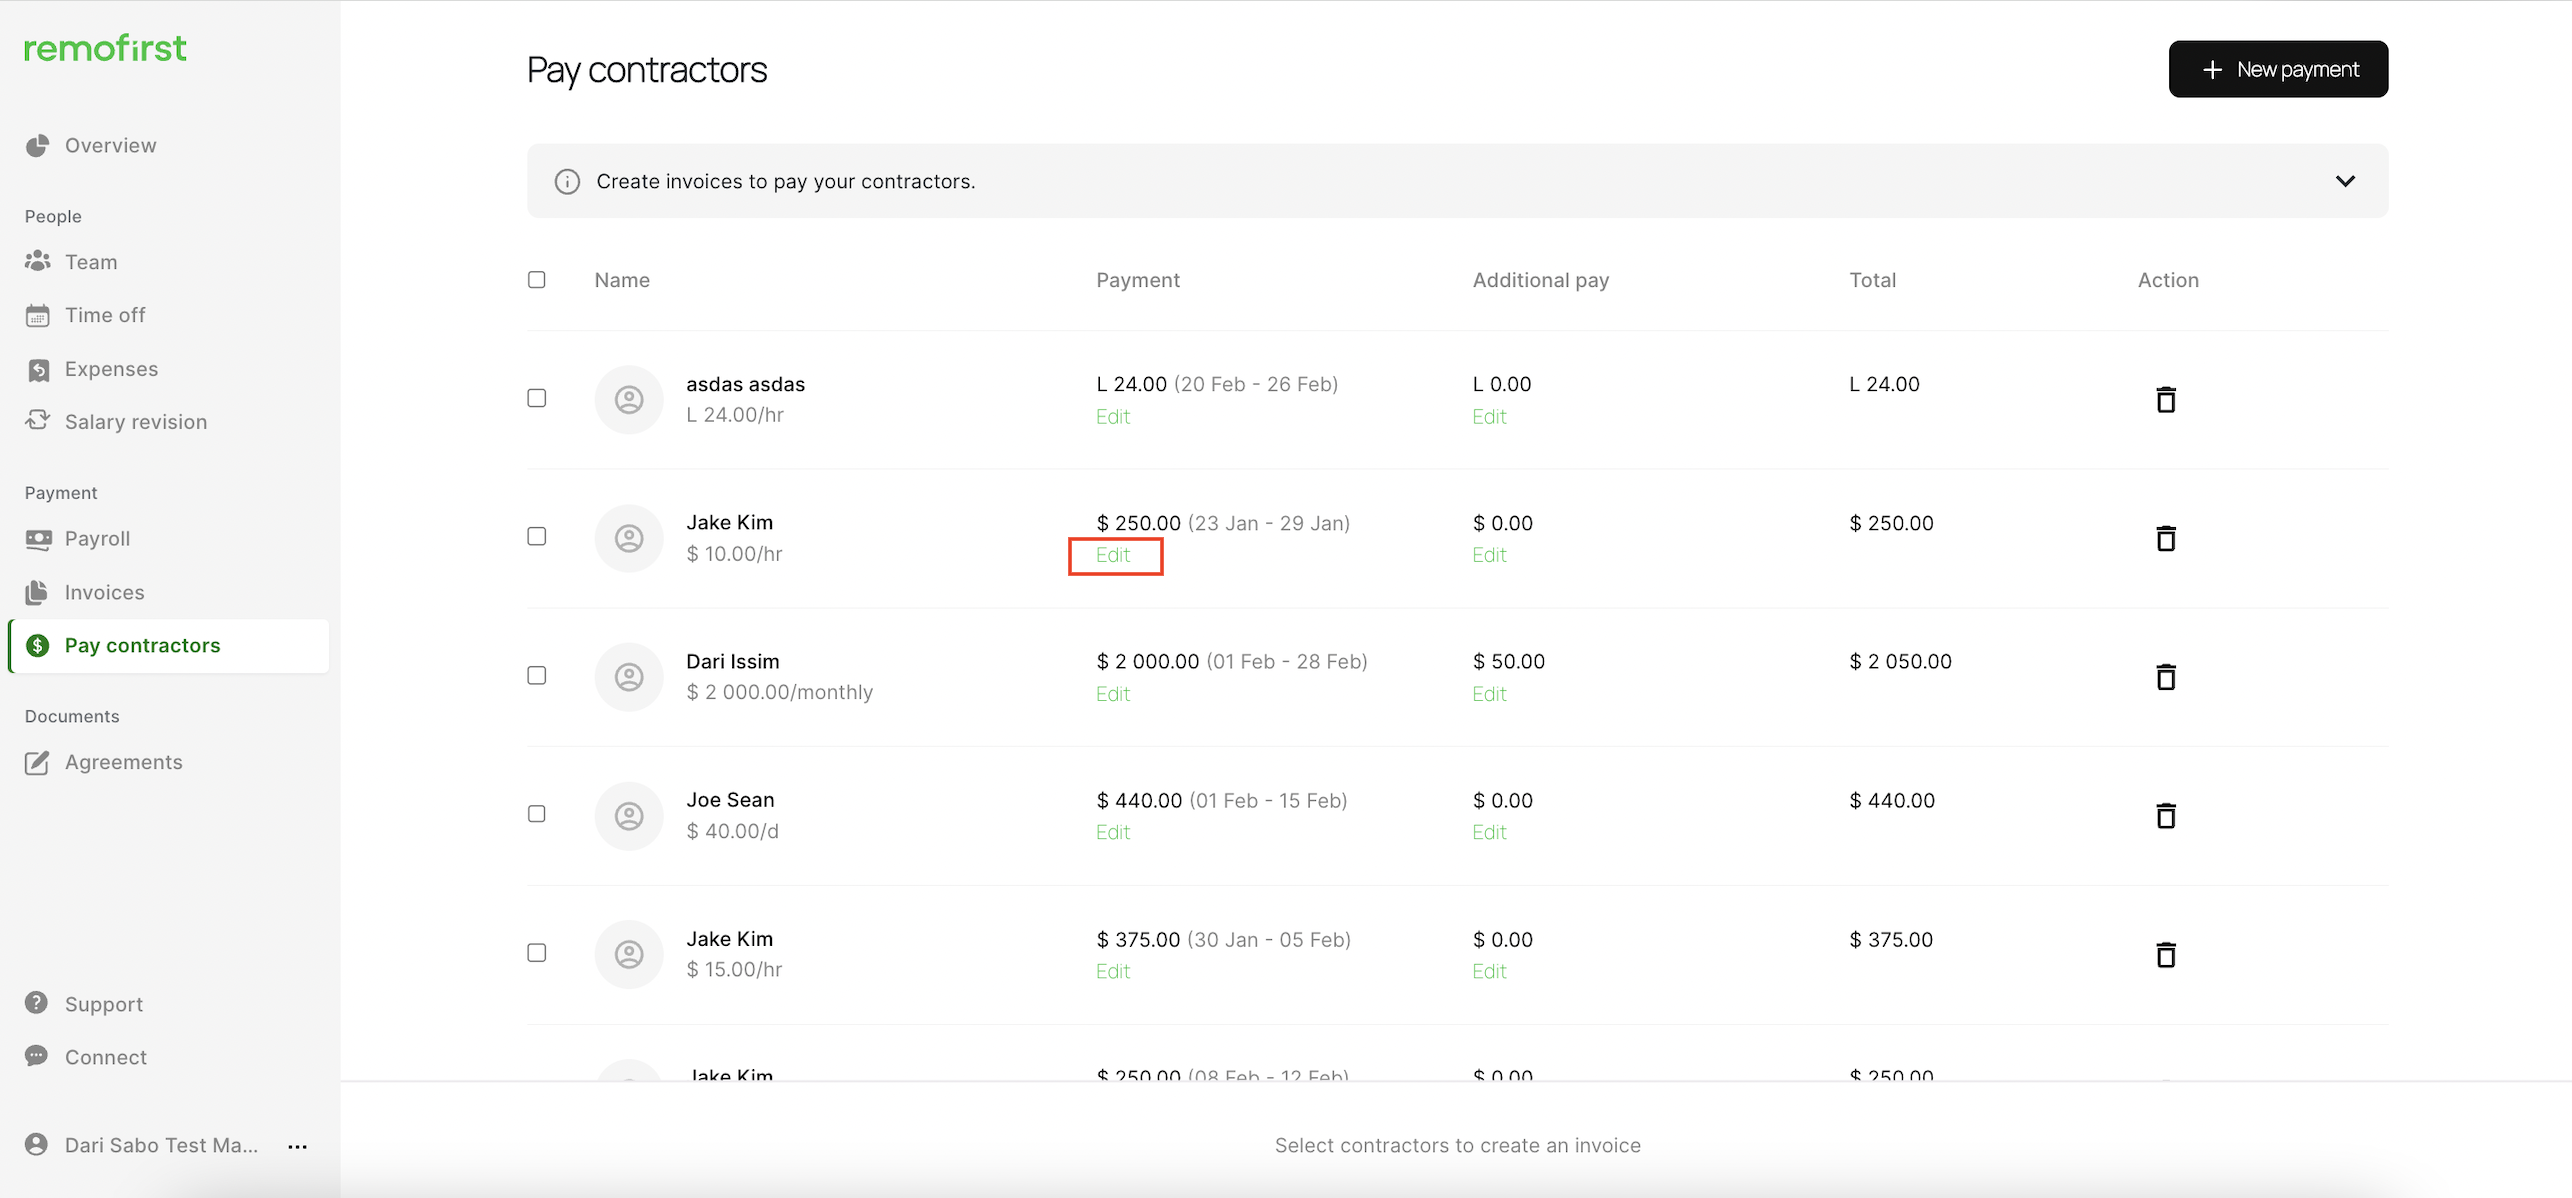Screen dimensions: 2572x1198
Task: Navigate to Payroll
Action: [97, 538]
